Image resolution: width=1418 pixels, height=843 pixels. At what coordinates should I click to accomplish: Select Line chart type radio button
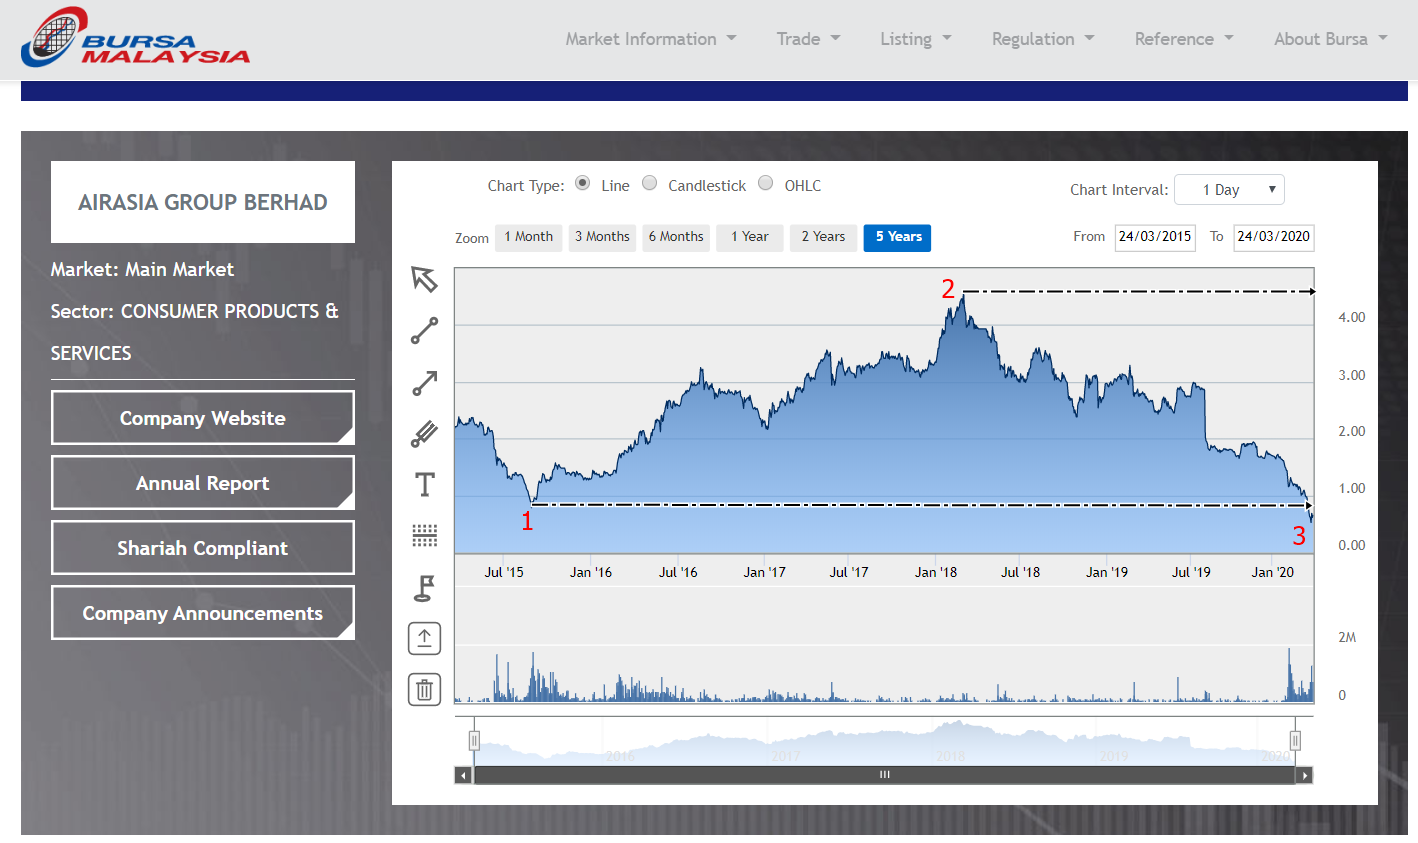point(583,183)
